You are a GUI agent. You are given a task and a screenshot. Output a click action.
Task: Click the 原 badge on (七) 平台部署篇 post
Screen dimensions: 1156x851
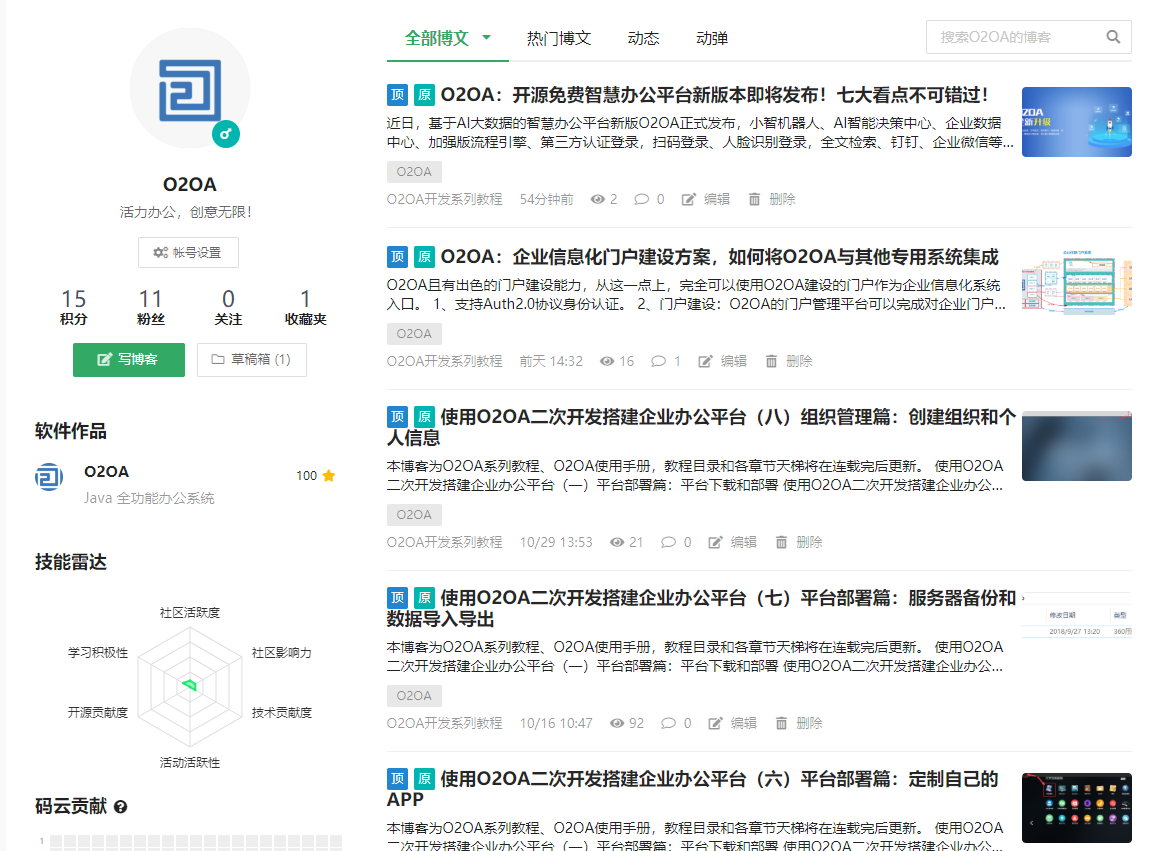(424, 597)
